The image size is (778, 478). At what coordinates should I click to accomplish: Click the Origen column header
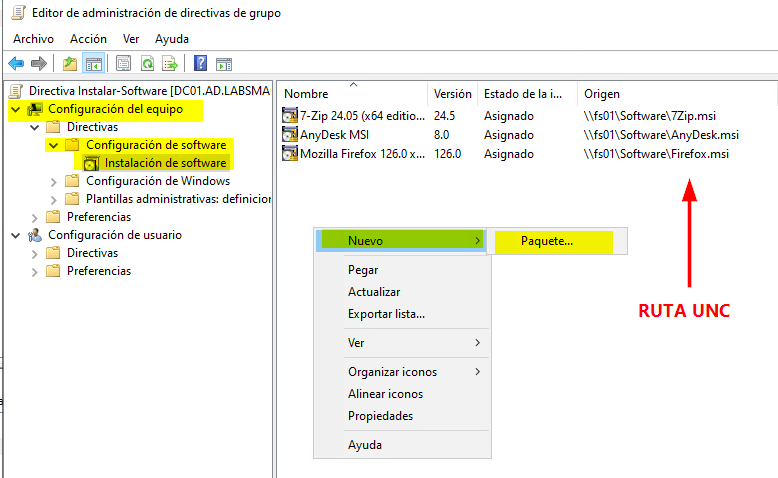pos(602,93)
